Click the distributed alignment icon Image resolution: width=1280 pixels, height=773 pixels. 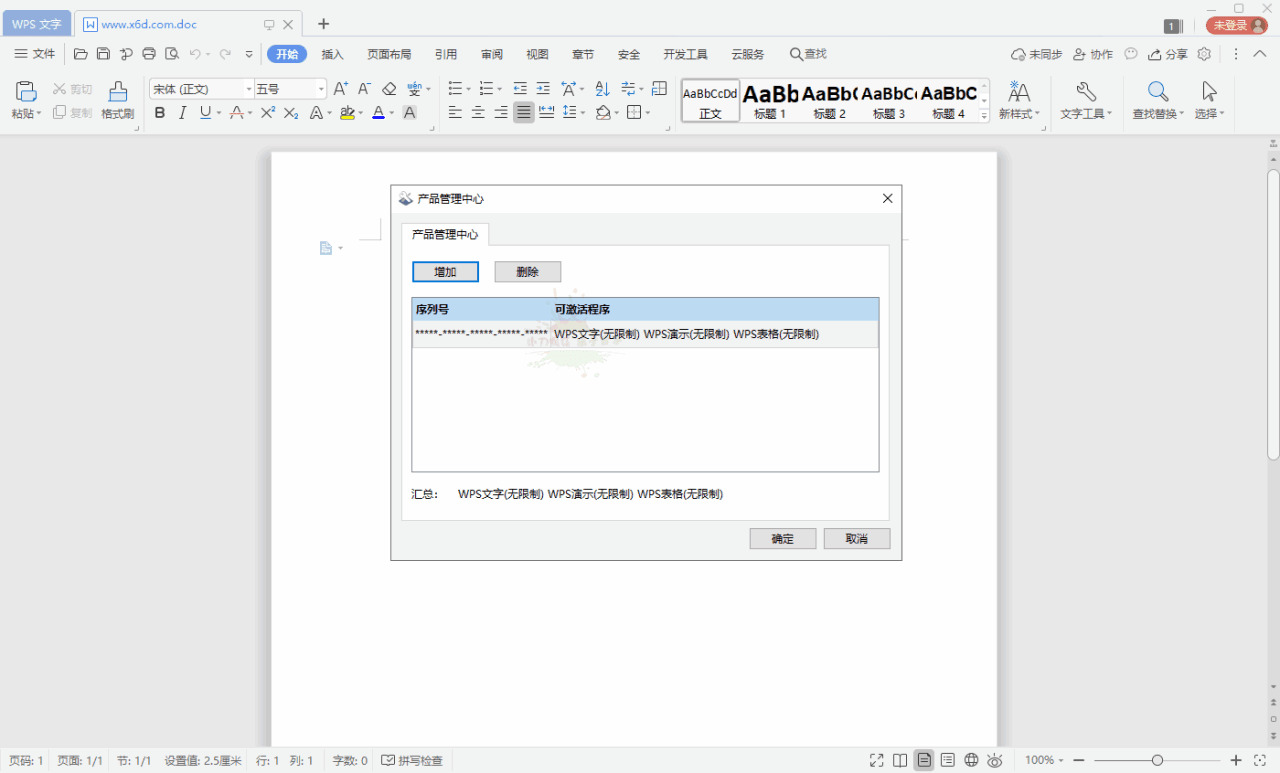547,113
